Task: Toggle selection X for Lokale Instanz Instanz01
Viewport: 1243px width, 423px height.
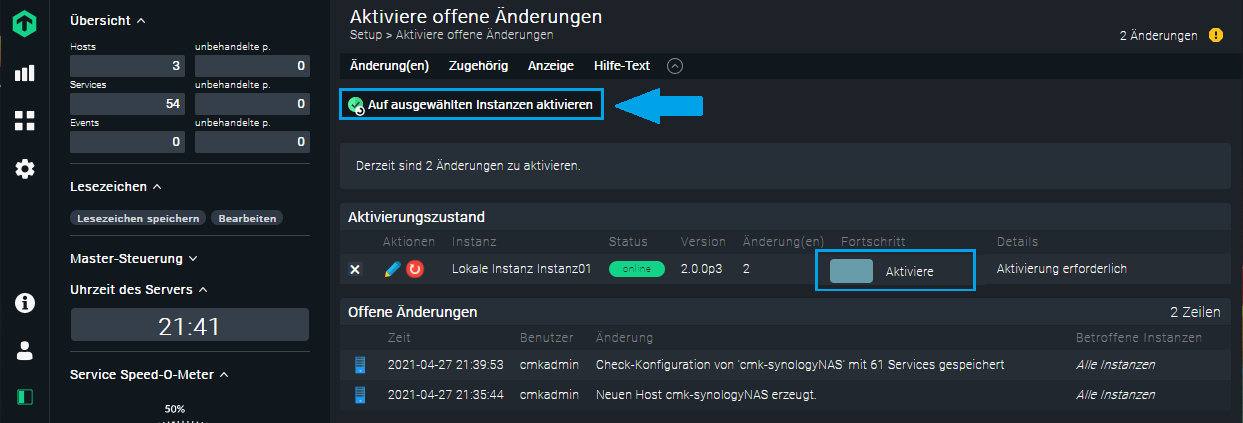Action: pyautogui.click(x=355, y=269)
